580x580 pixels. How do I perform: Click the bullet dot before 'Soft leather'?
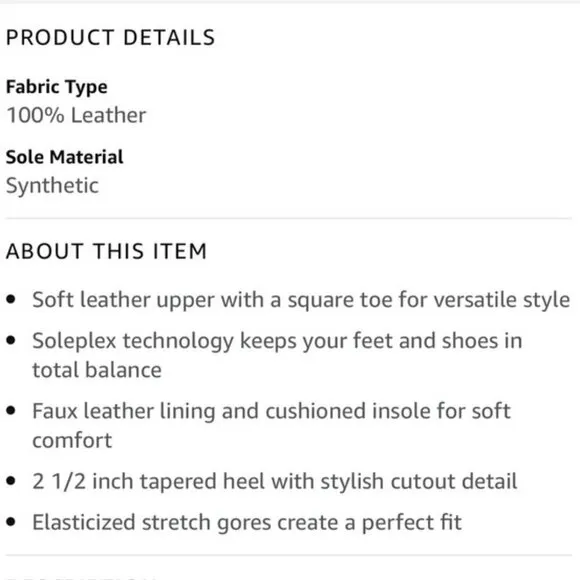pyautogui.click(x=11, y=299)
